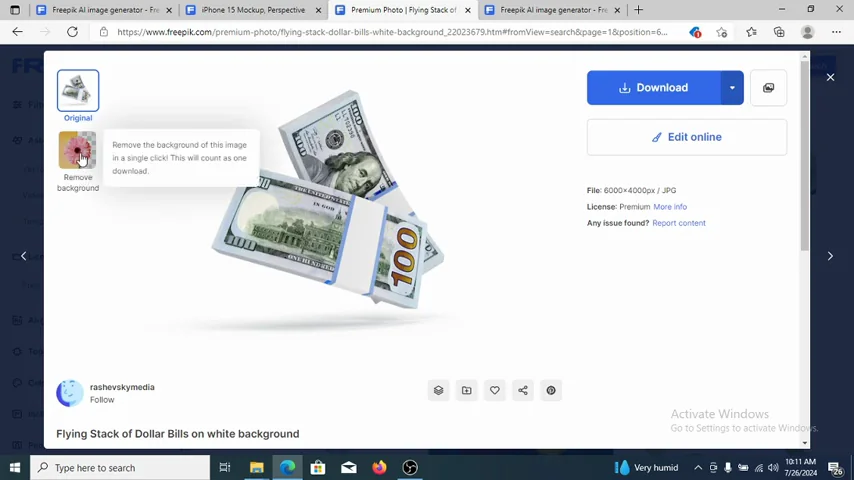Open Task View from the taskbar

tap(224, 467)
